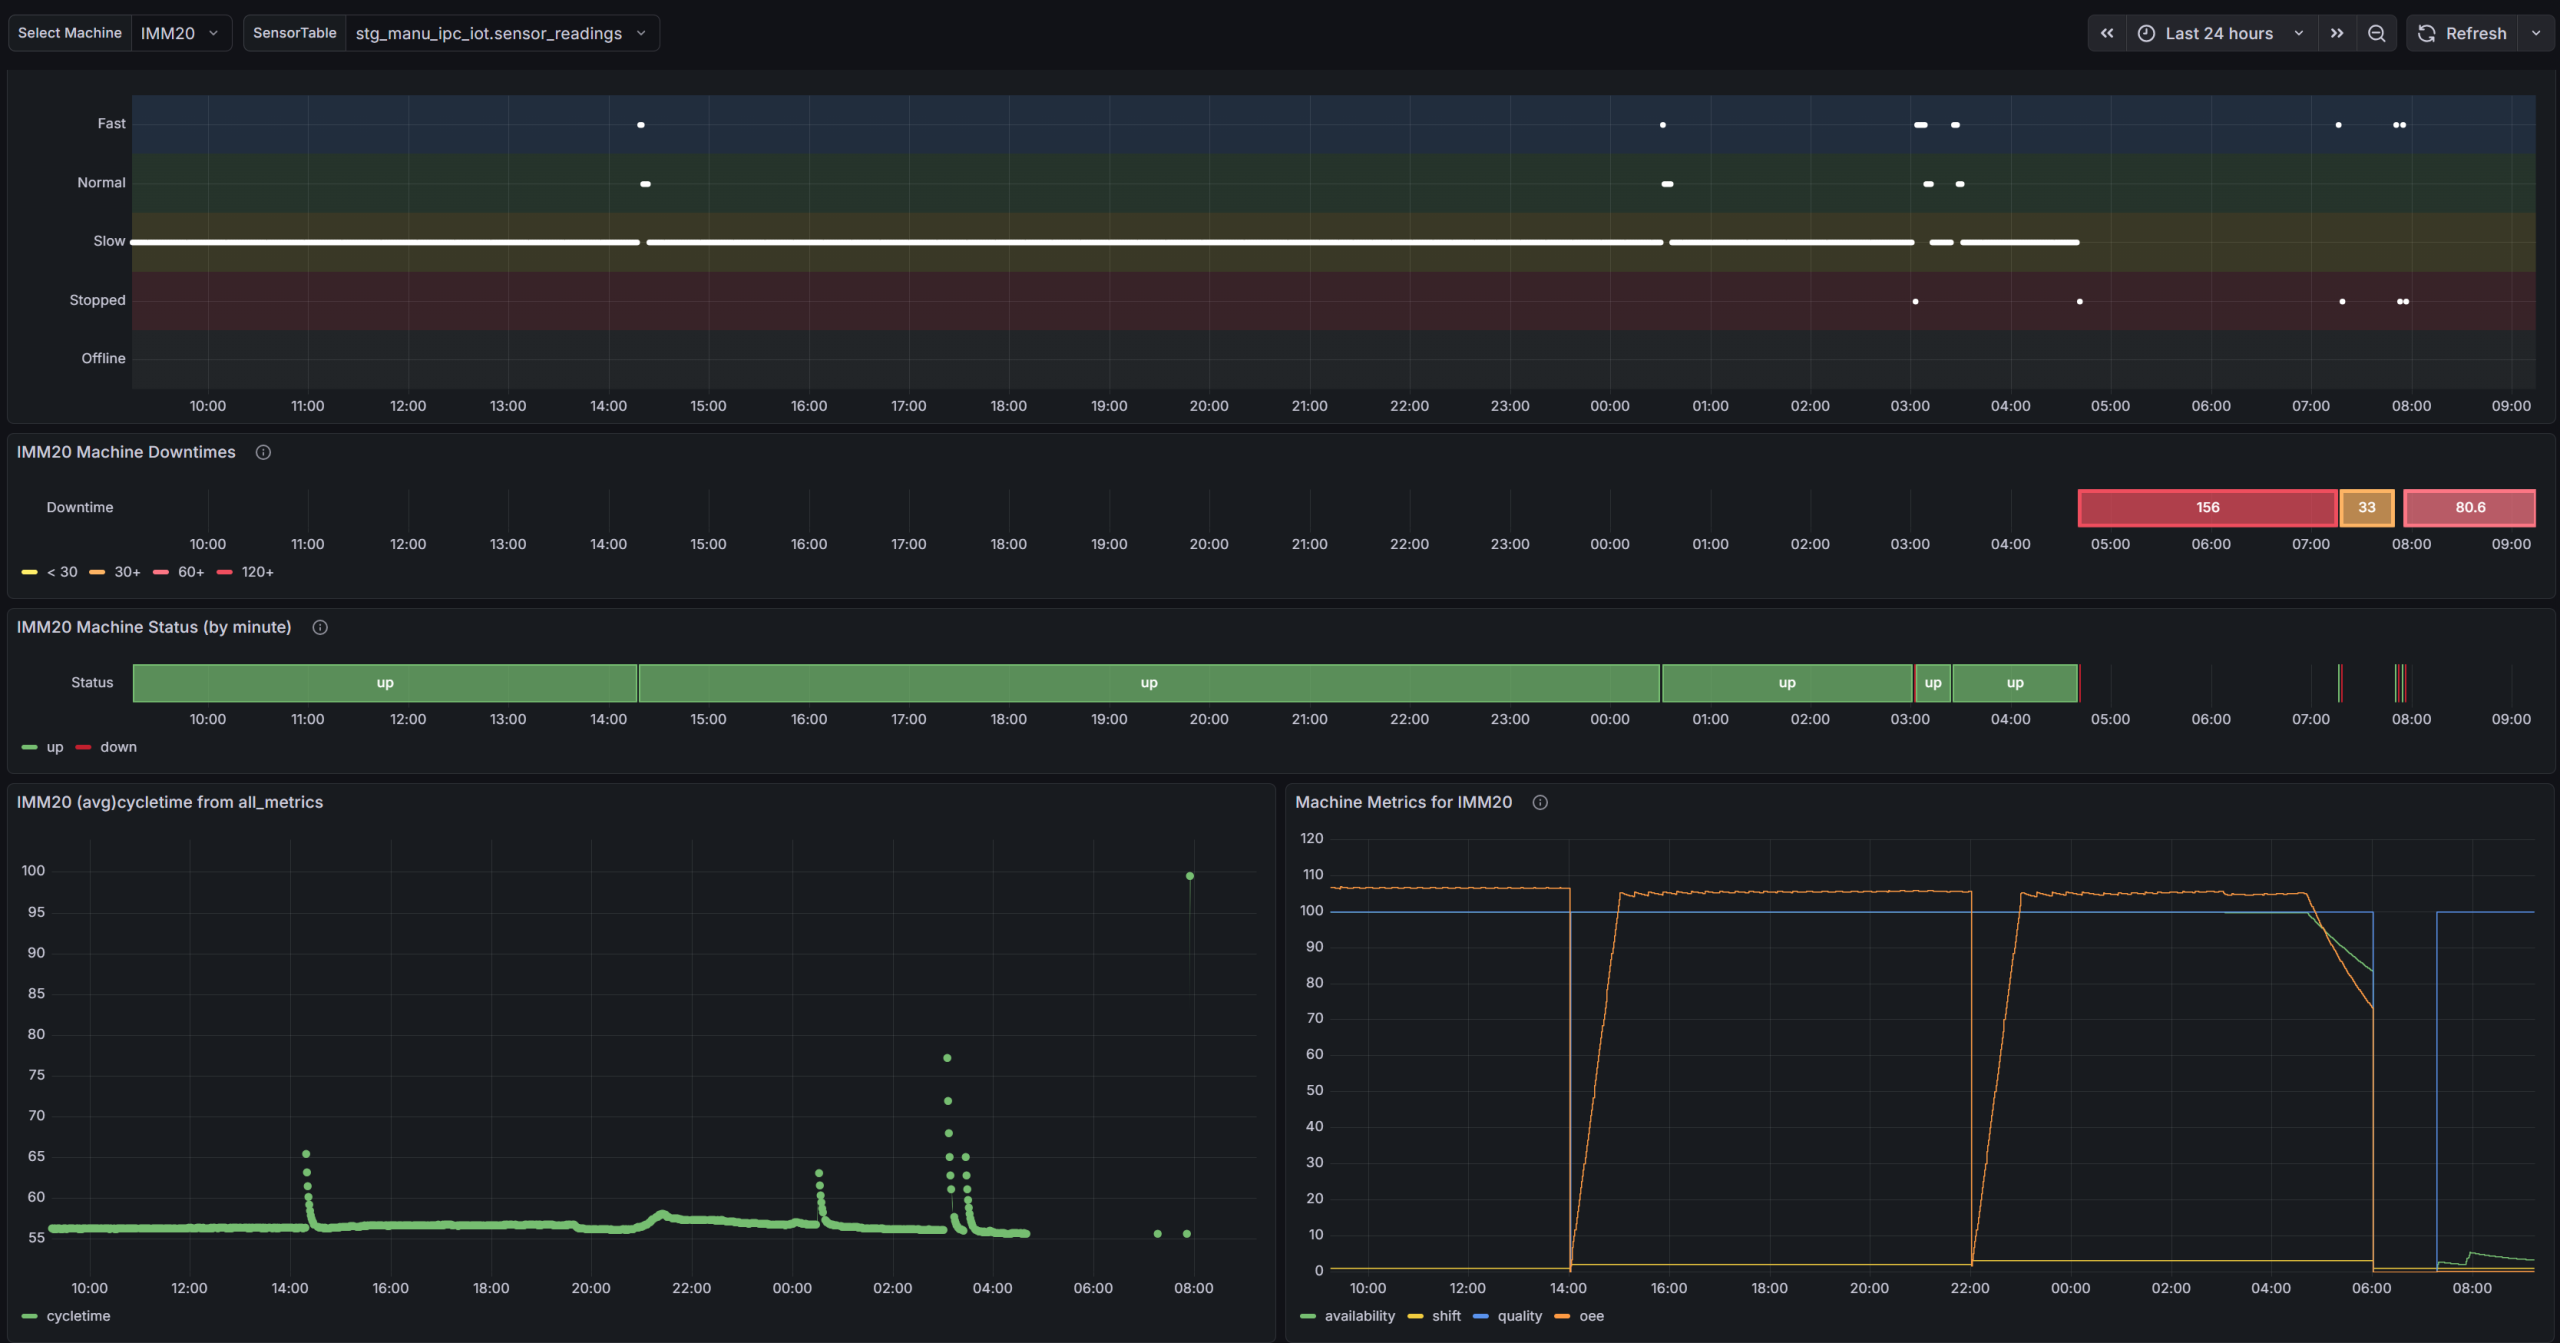2560x1343 pixels.
Task: Zoom out time range magnifier icon
Action: click(x=2377, y=33)
